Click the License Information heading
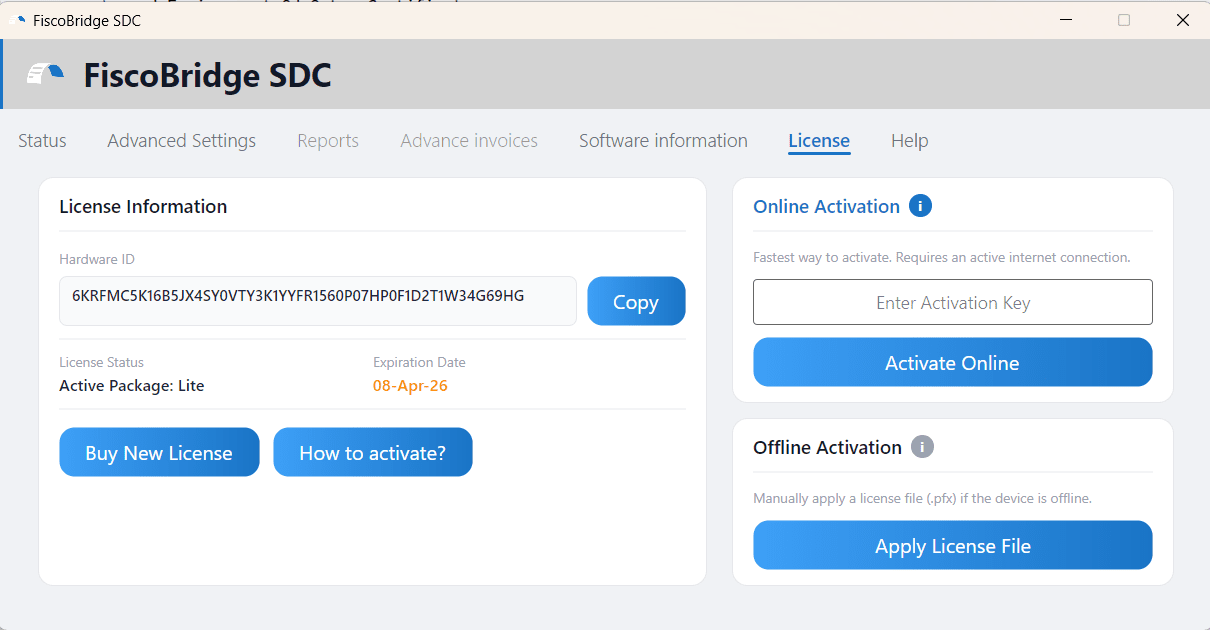Screen dimensions: 1210x630 [x=143, y=207]
